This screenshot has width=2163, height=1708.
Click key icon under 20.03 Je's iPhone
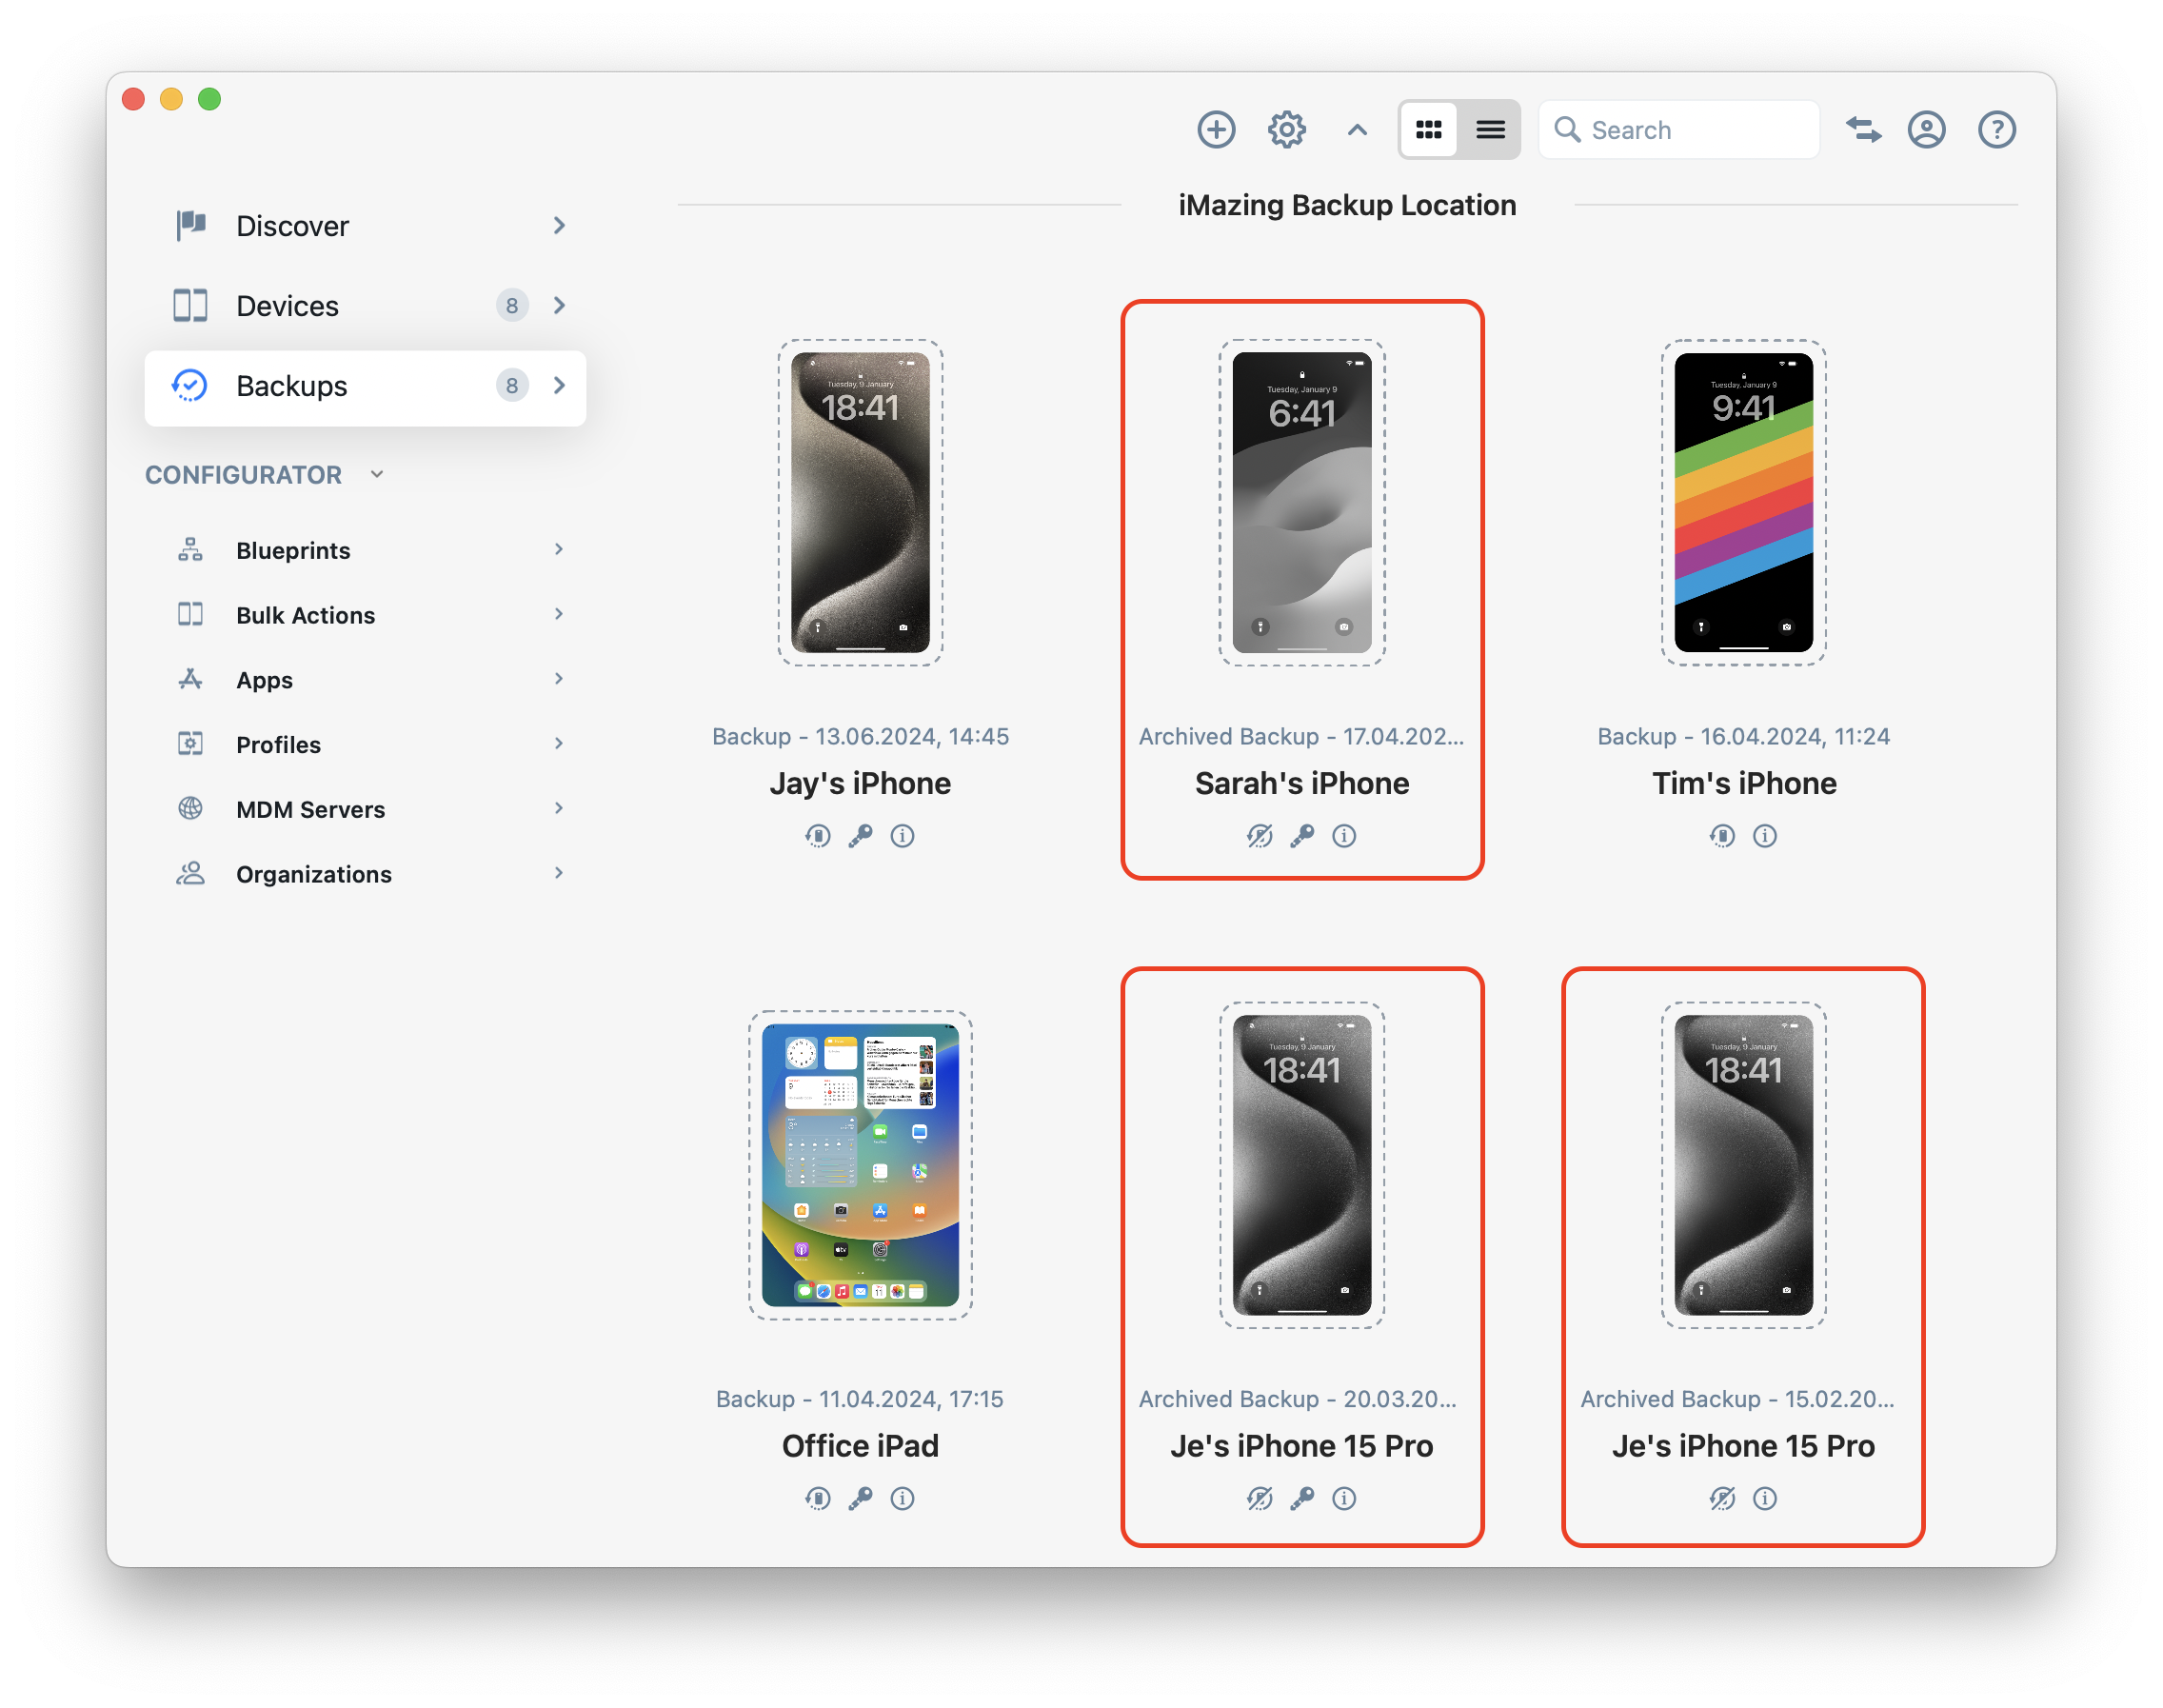click(x=1302, y=1498)
